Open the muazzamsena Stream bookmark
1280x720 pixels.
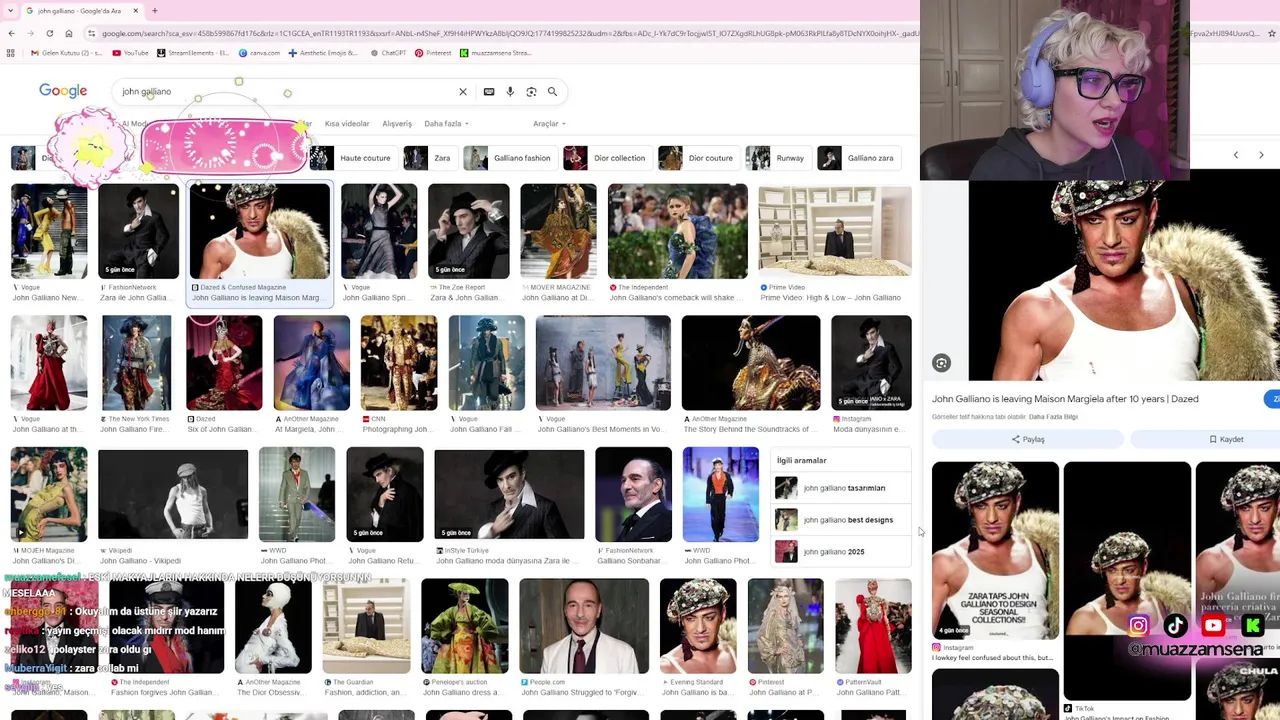495,53
